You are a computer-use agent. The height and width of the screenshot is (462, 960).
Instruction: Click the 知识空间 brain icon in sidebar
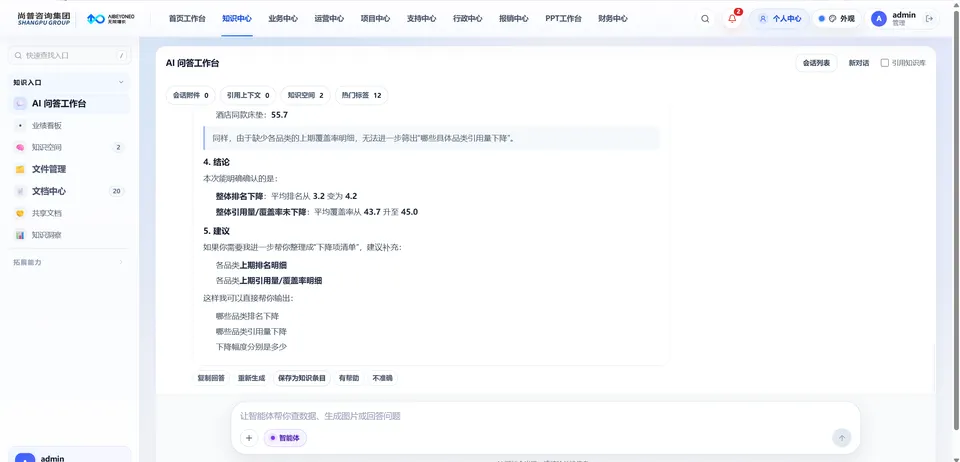(20, 147)
